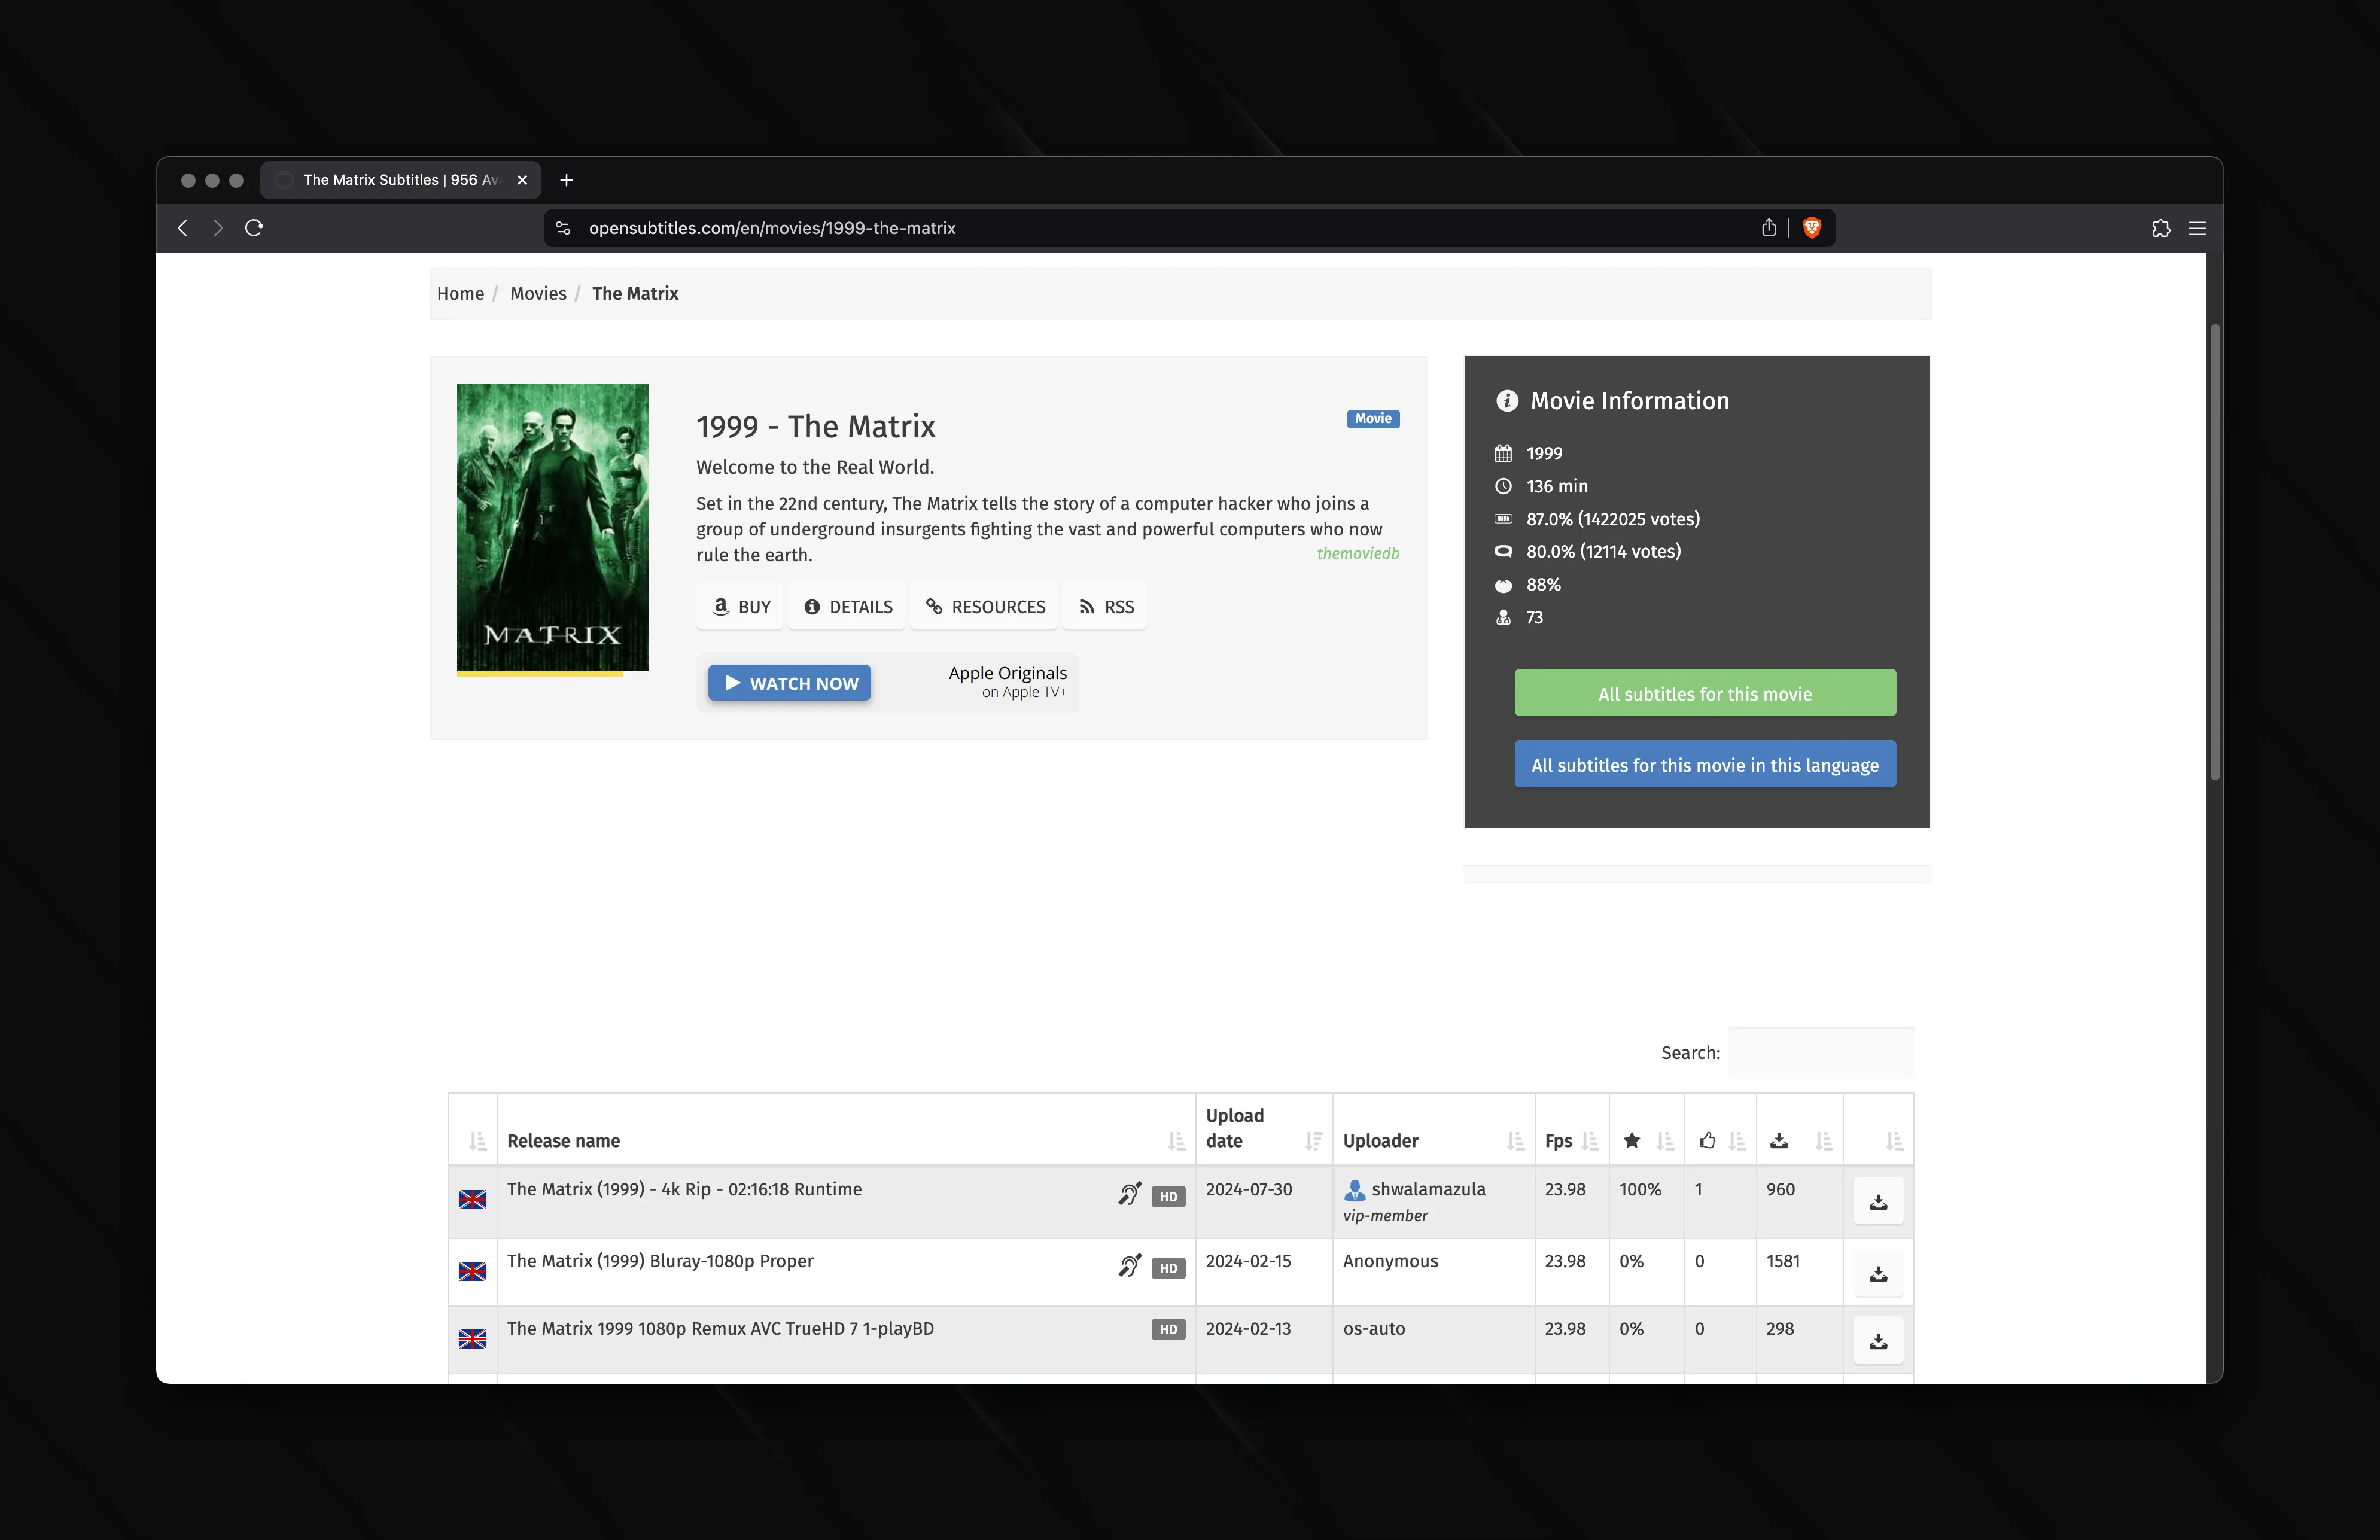Open The Matrix movie poster
The image size is (2380, 1540).
click(x=552, y=527)
